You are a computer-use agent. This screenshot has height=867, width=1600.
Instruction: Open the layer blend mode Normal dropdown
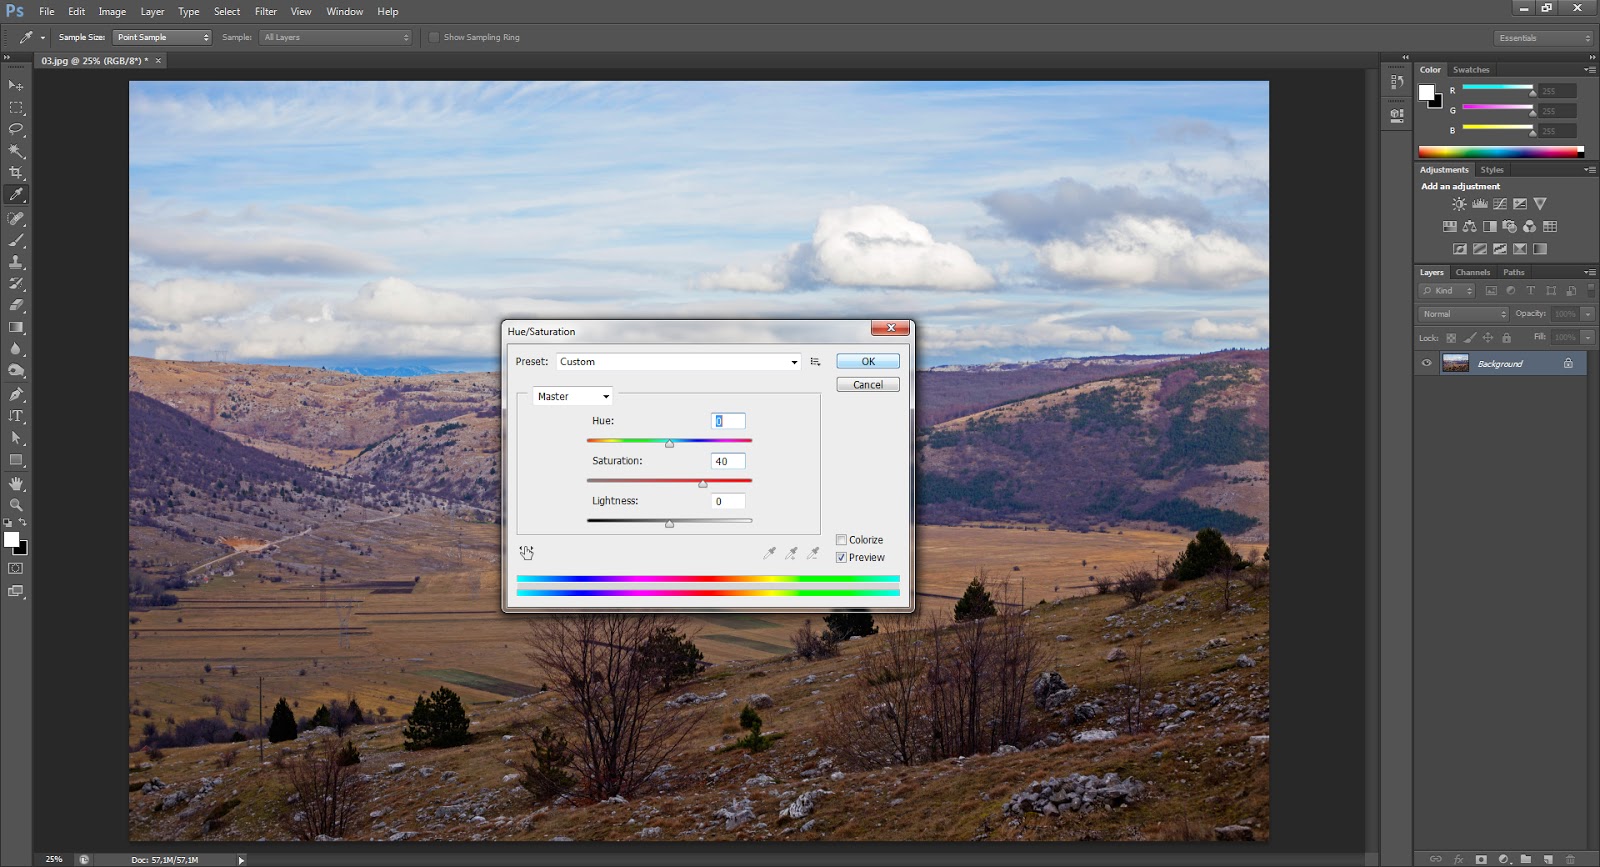[1463, 314]
